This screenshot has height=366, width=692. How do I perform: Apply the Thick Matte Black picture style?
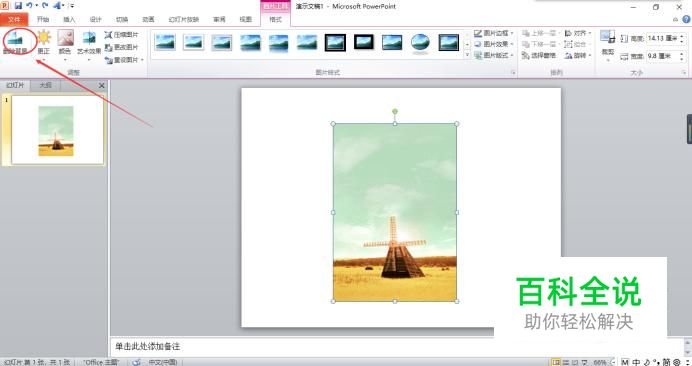pyautogui.click(x=364, y=42)
